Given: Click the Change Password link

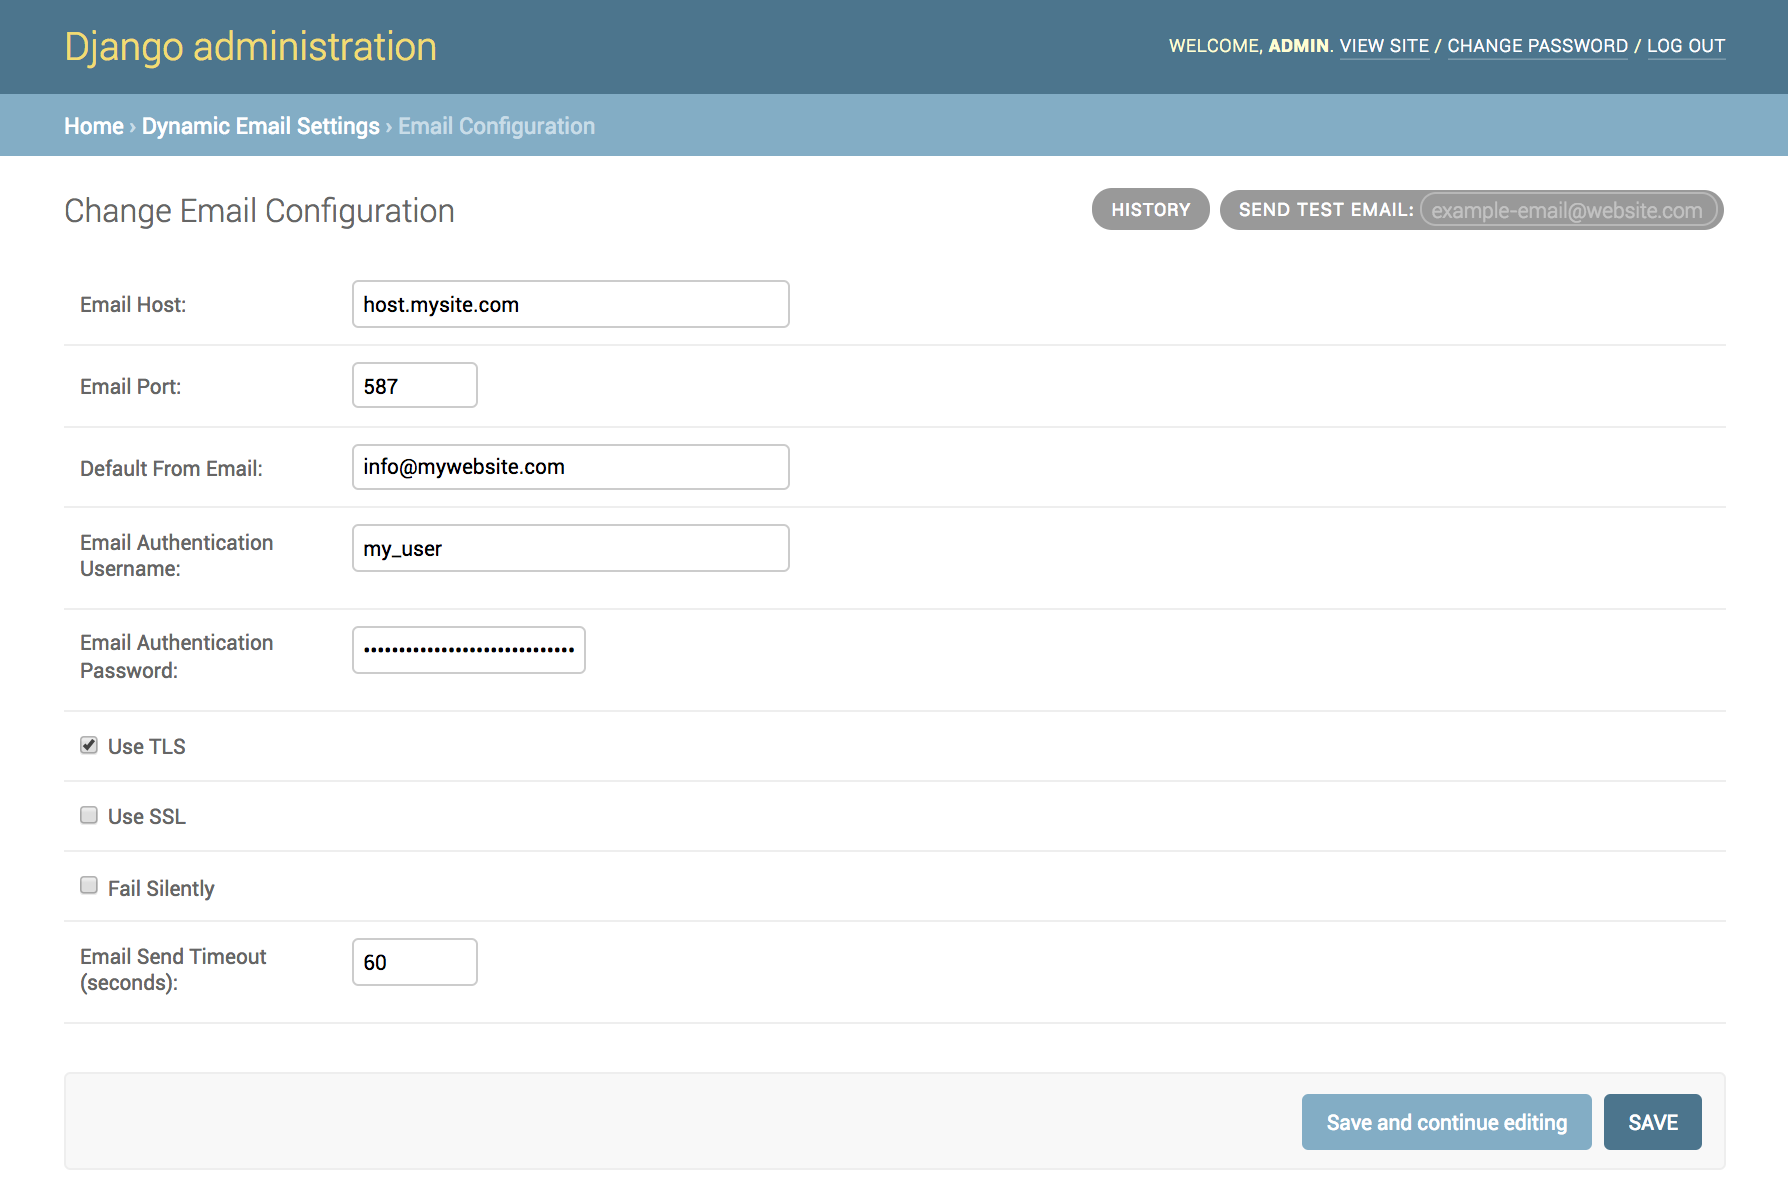Looking at the screenshot, I should tap(1537, 46).
